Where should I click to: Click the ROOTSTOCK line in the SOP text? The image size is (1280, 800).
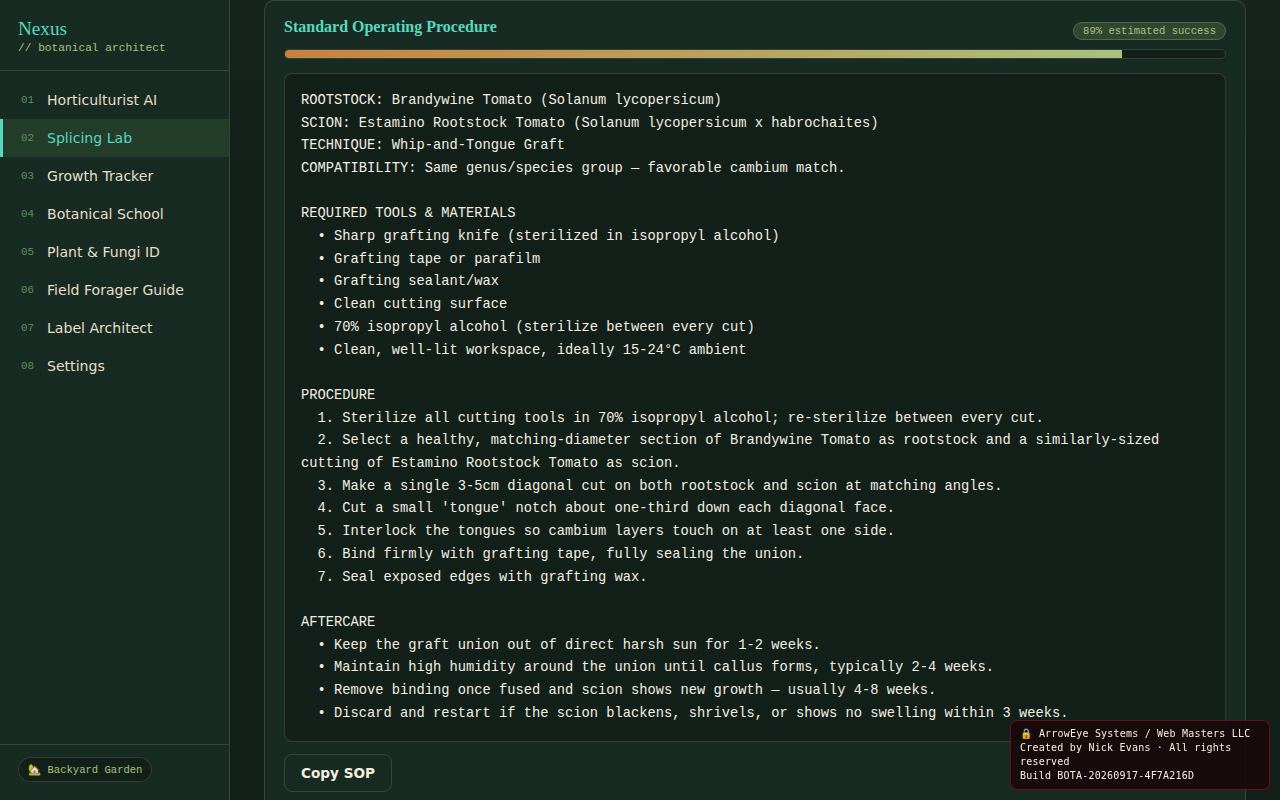coord(511,100)
